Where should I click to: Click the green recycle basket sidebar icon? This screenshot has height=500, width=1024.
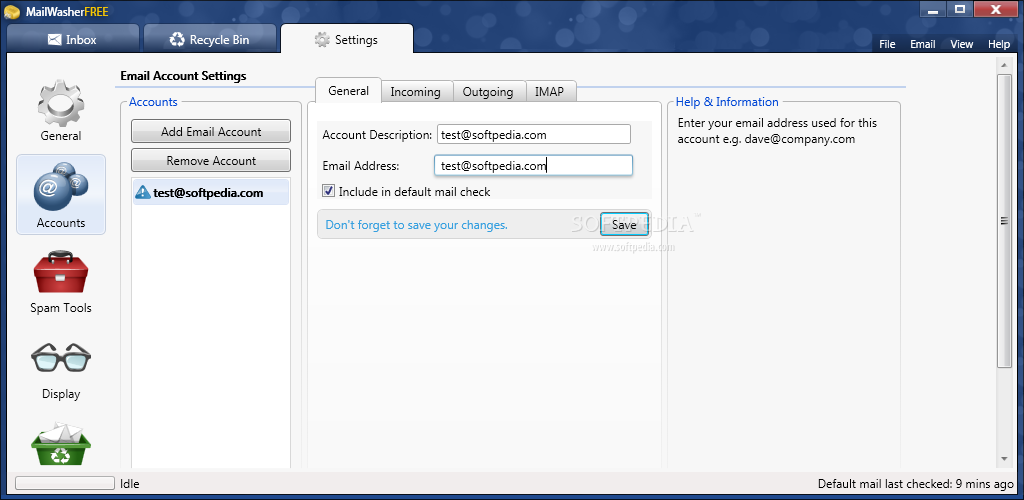pyautogui.click(x=61, y=444)
